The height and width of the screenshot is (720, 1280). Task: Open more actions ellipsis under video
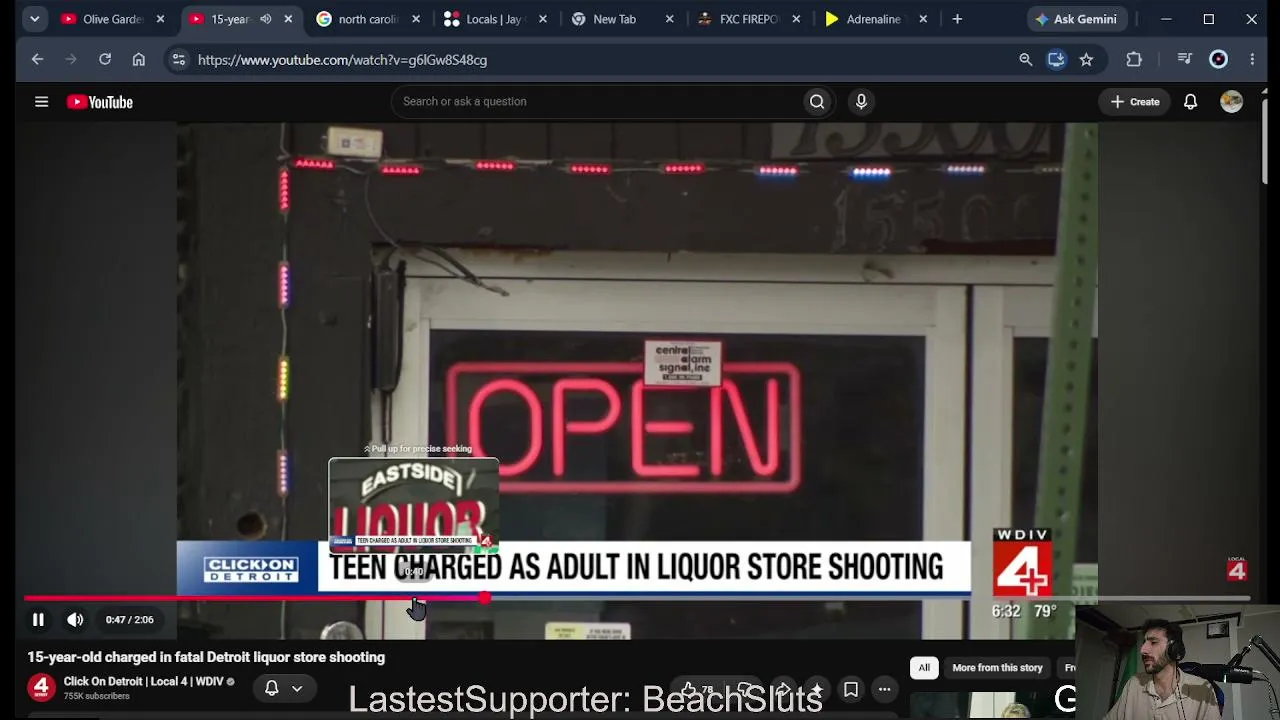[884, 689]
